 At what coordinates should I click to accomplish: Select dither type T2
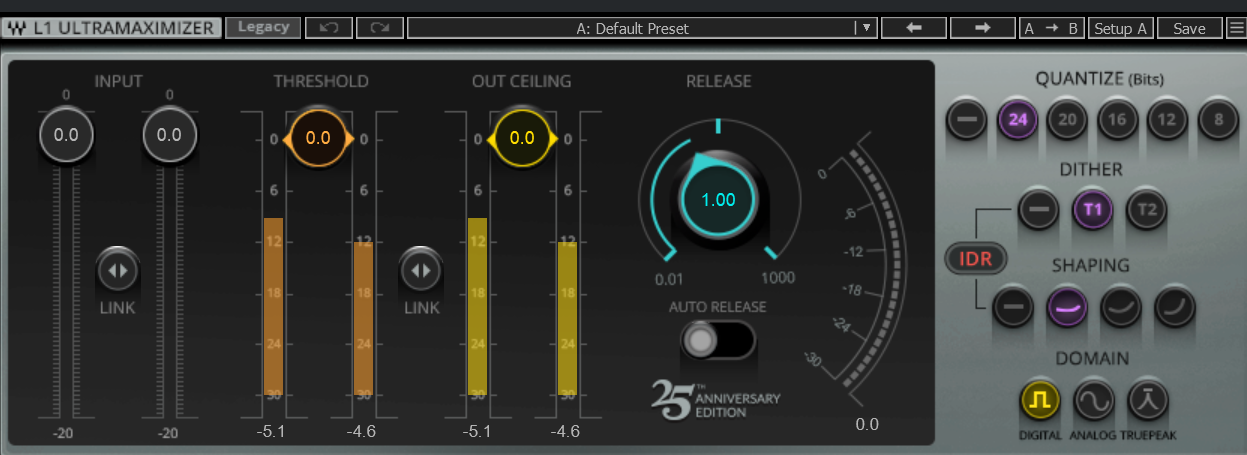click(x=1146, y=209)
